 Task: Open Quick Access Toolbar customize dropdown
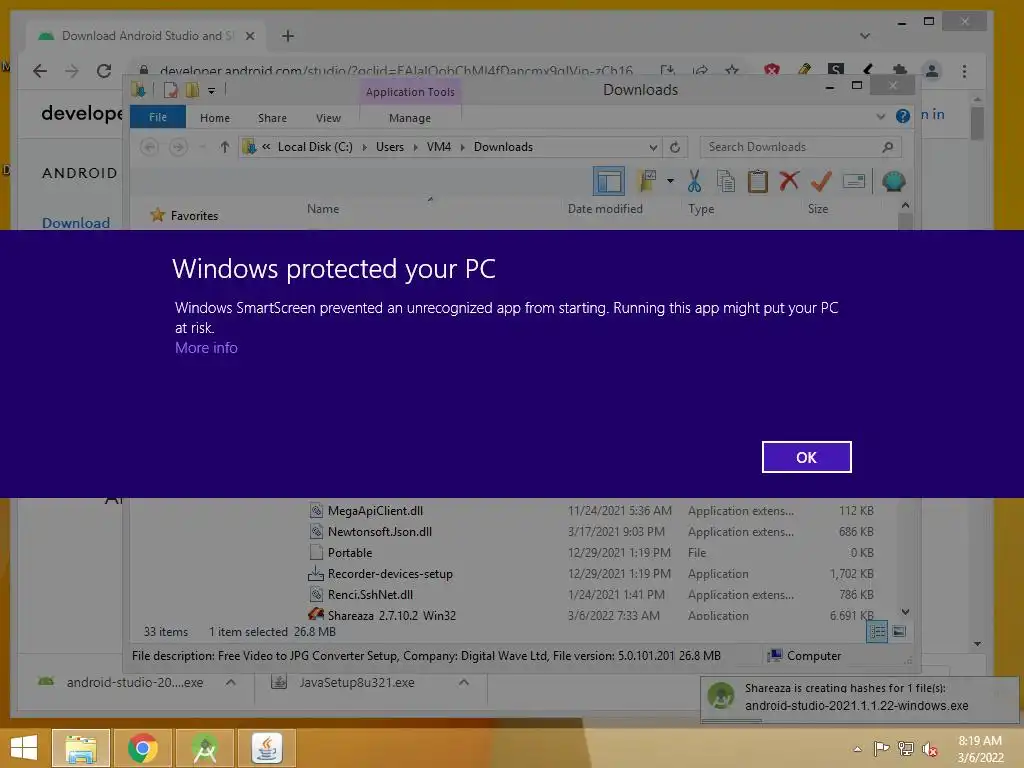(x=212, y=91)
